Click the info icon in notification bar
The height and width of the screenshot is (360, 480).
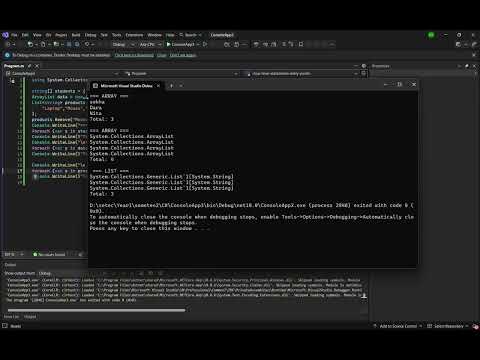(x=7, y=55)
